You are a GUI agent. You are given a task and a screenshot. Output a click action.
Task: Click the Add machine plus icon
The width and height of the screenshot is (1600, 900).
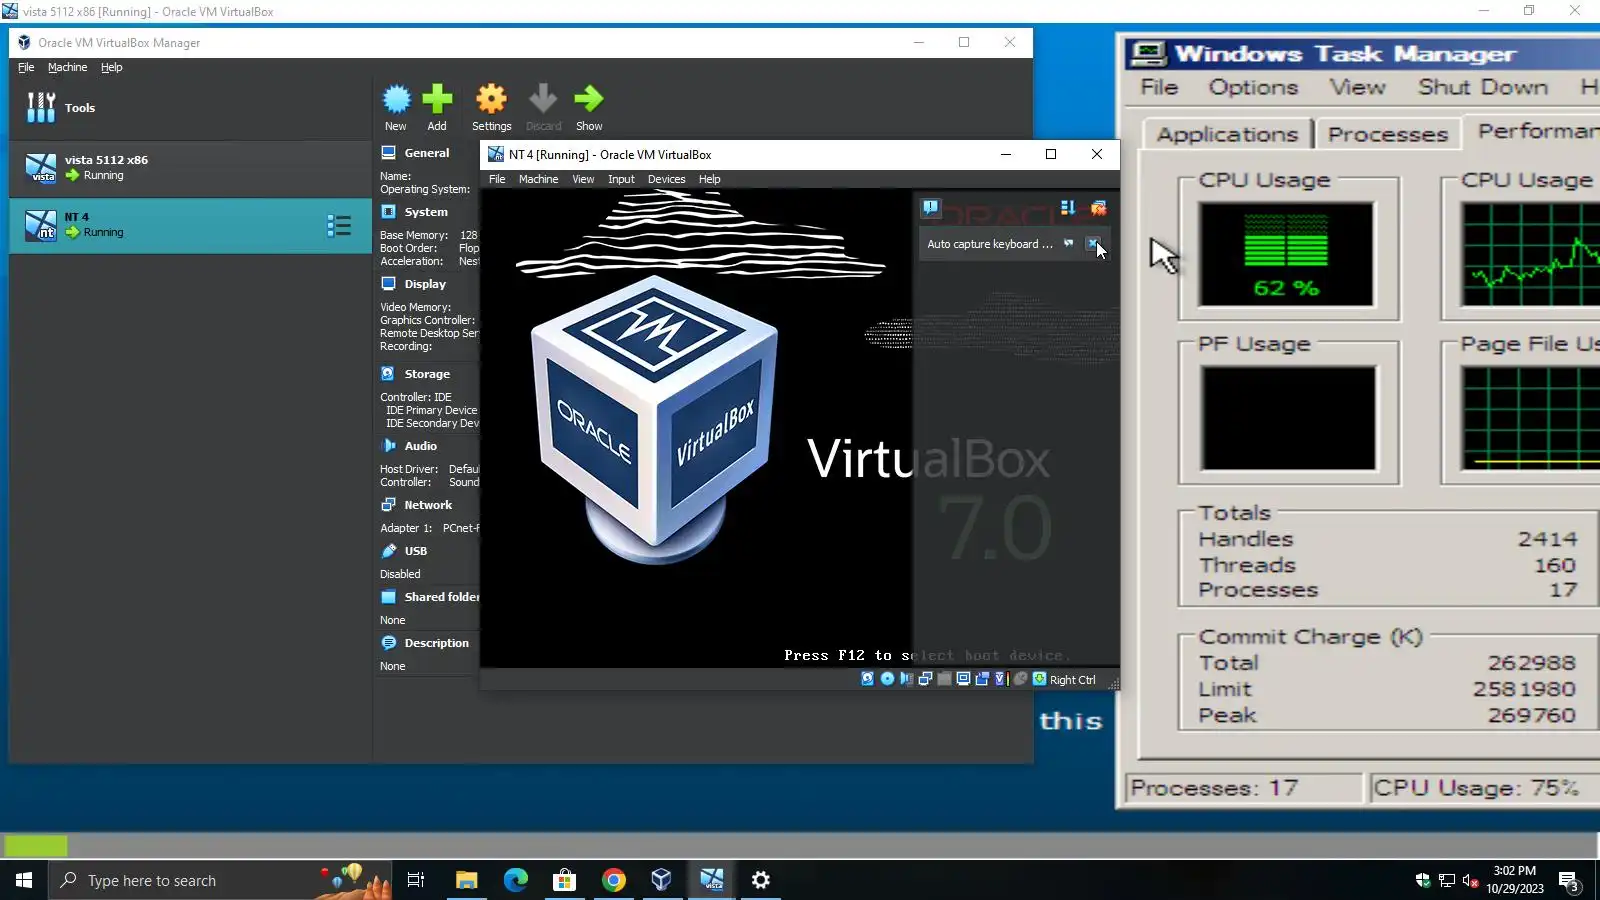click(437, 99)
